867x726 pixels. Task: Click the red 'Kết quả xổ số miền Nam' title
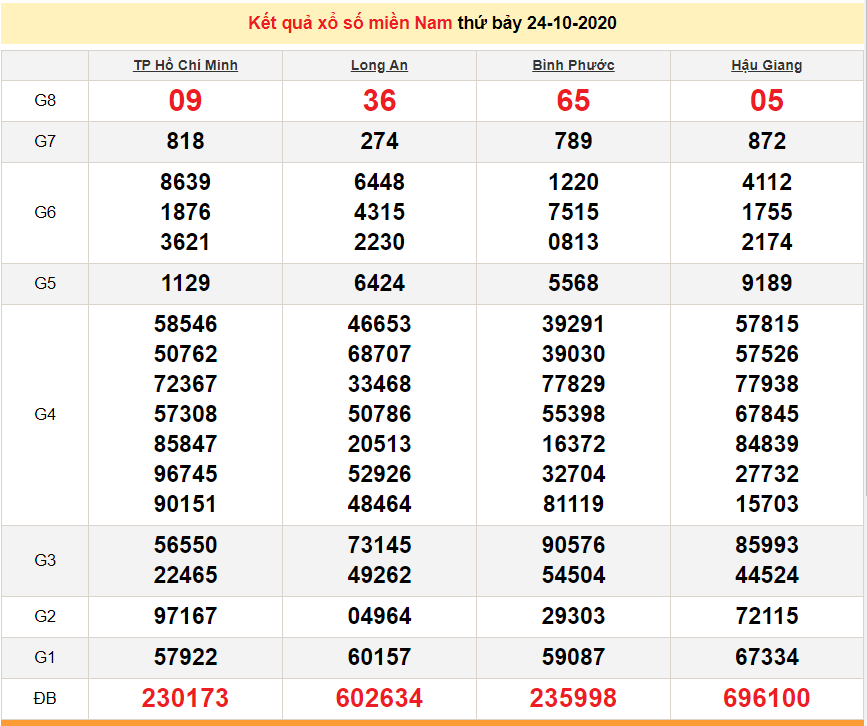point(350,23)
